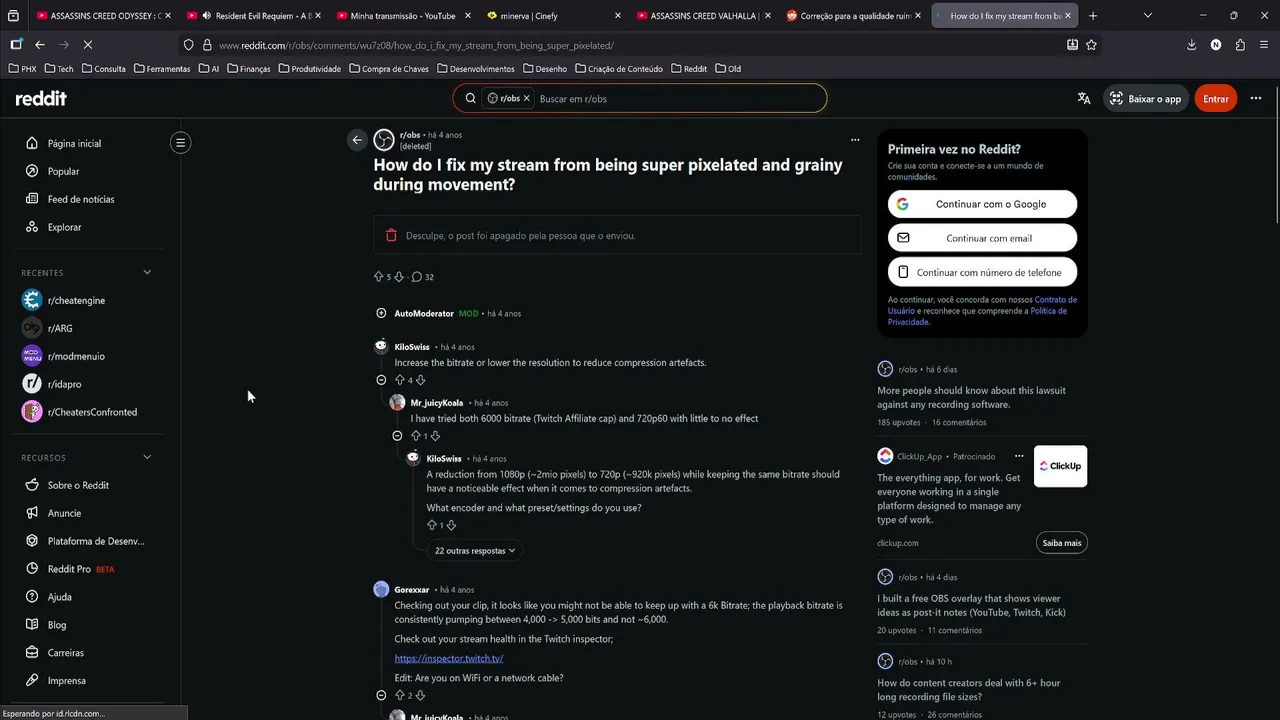Image resolution: width=1280 pixels, height=720 pixels.
Task: Open the ClickUp ad thumbnail
Action: point(1060,466)
